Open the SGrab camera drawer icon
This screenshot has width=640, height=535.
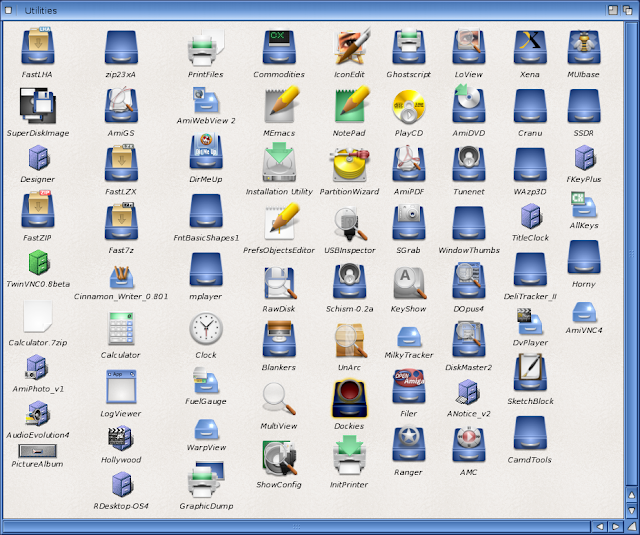point(409,222)
